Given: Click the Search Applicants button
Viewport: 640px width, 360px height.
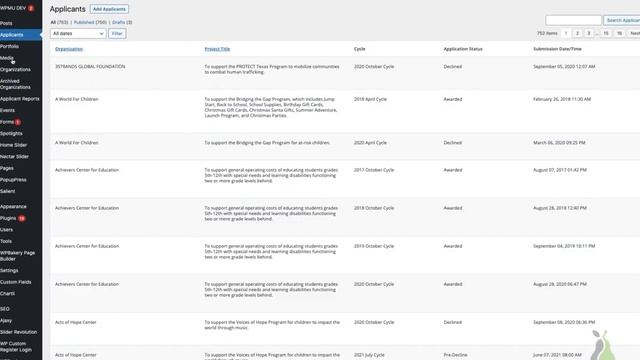Looking at the screenshot, I should 622,20.
